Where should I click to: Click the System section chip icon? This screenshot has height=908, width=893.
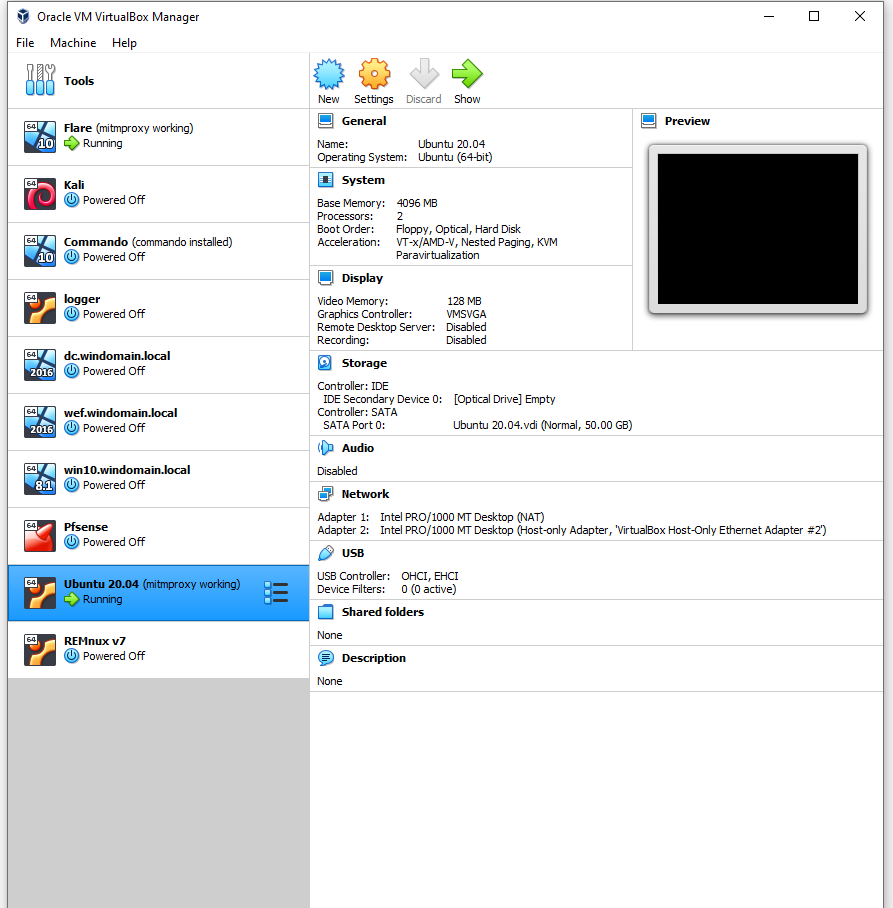tap(325, 180)
